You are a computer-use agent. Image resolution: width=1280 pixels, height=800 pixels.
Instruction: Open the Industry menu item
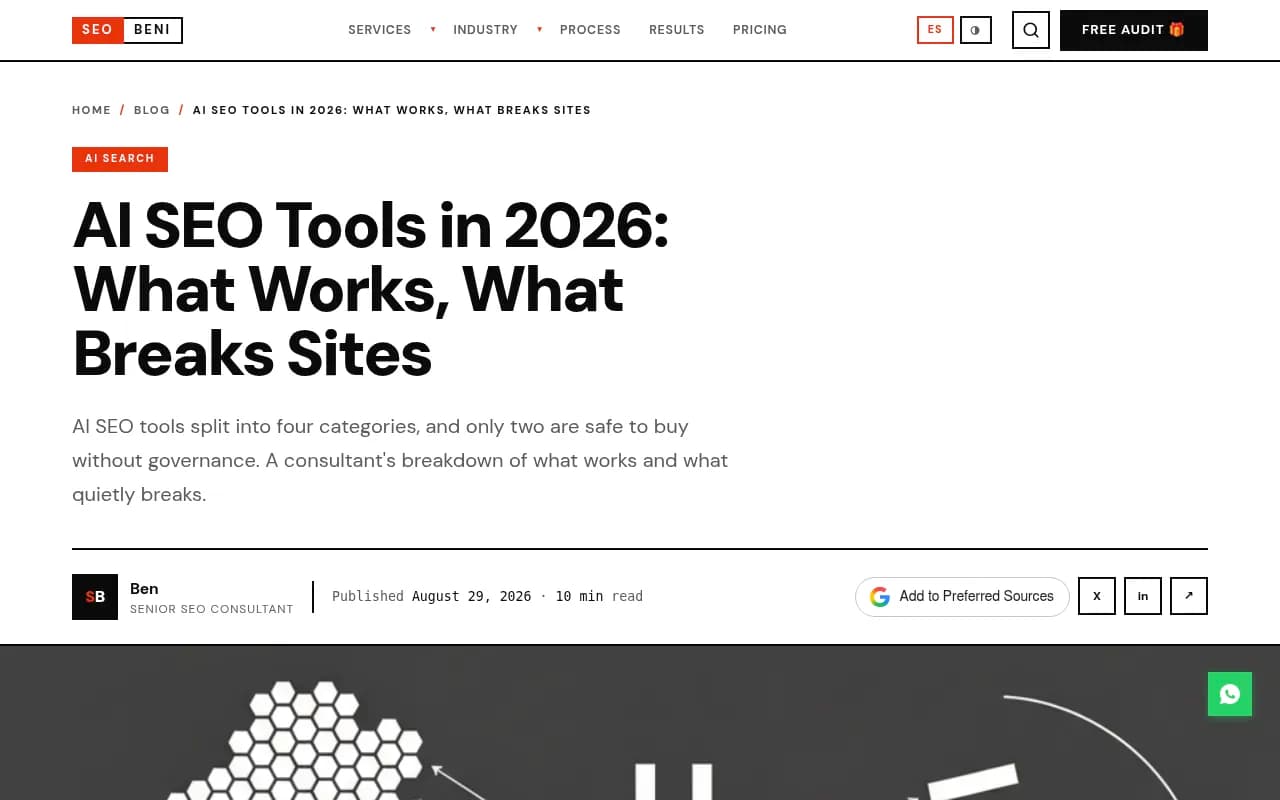pos(485,30)
